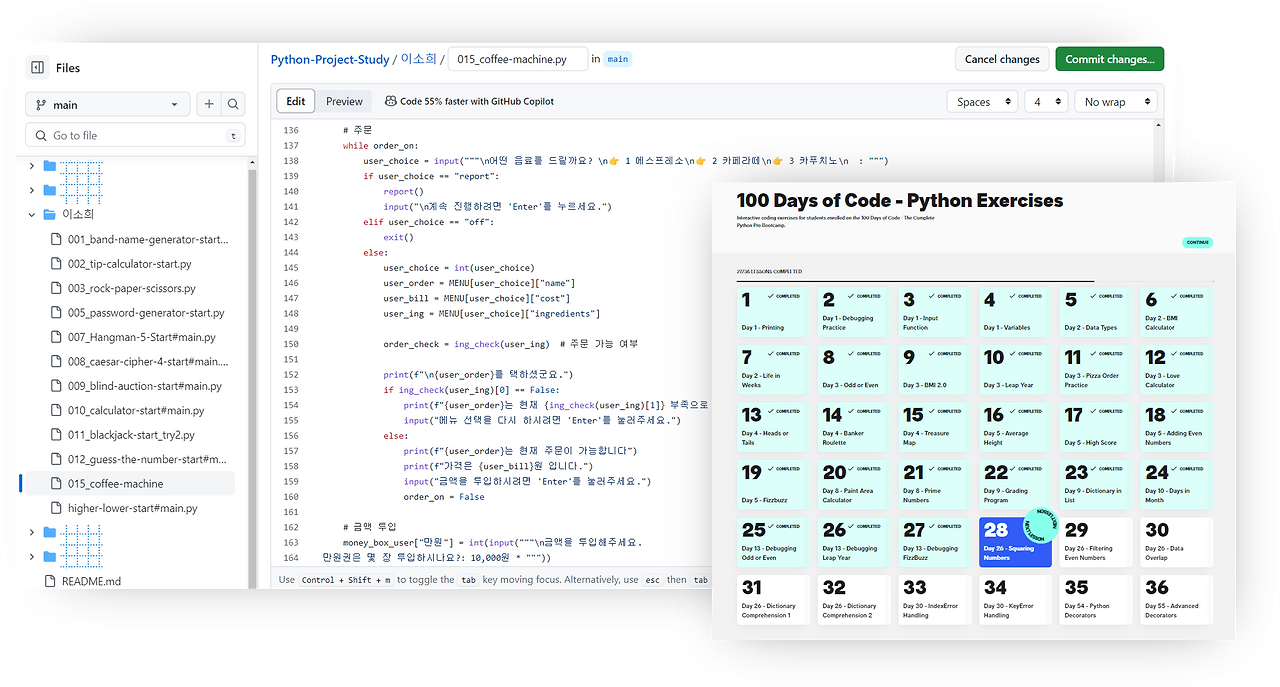Screen dimensions: 1280x687
Task: Open the Python-Project-Study breadcrumb link
Action: tap(330, 59)
